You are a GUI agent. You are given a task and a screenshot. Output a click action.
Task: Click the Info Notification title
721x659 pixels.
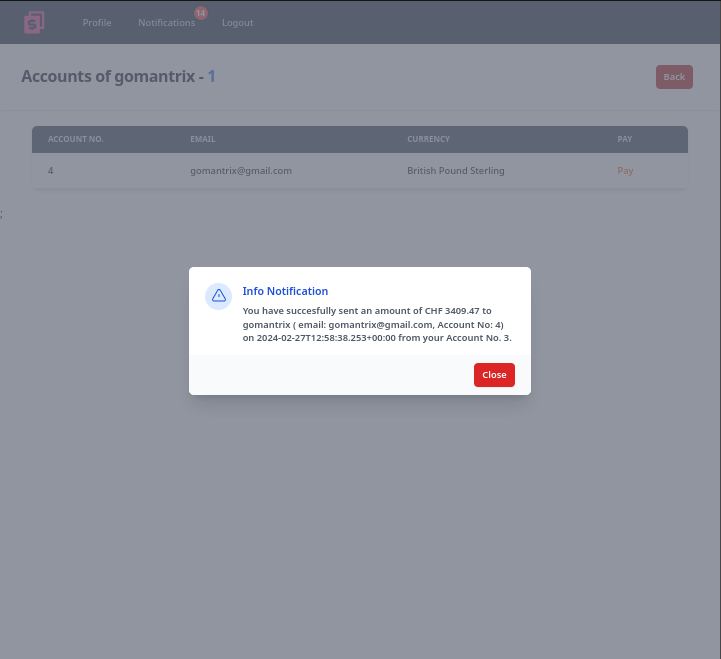tap(285, 291)
